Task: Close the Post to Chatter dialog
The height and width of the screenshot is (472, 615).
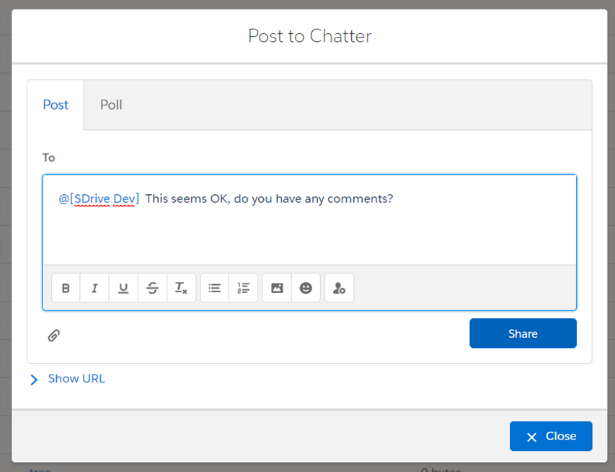Action: [x=551, y=436]
